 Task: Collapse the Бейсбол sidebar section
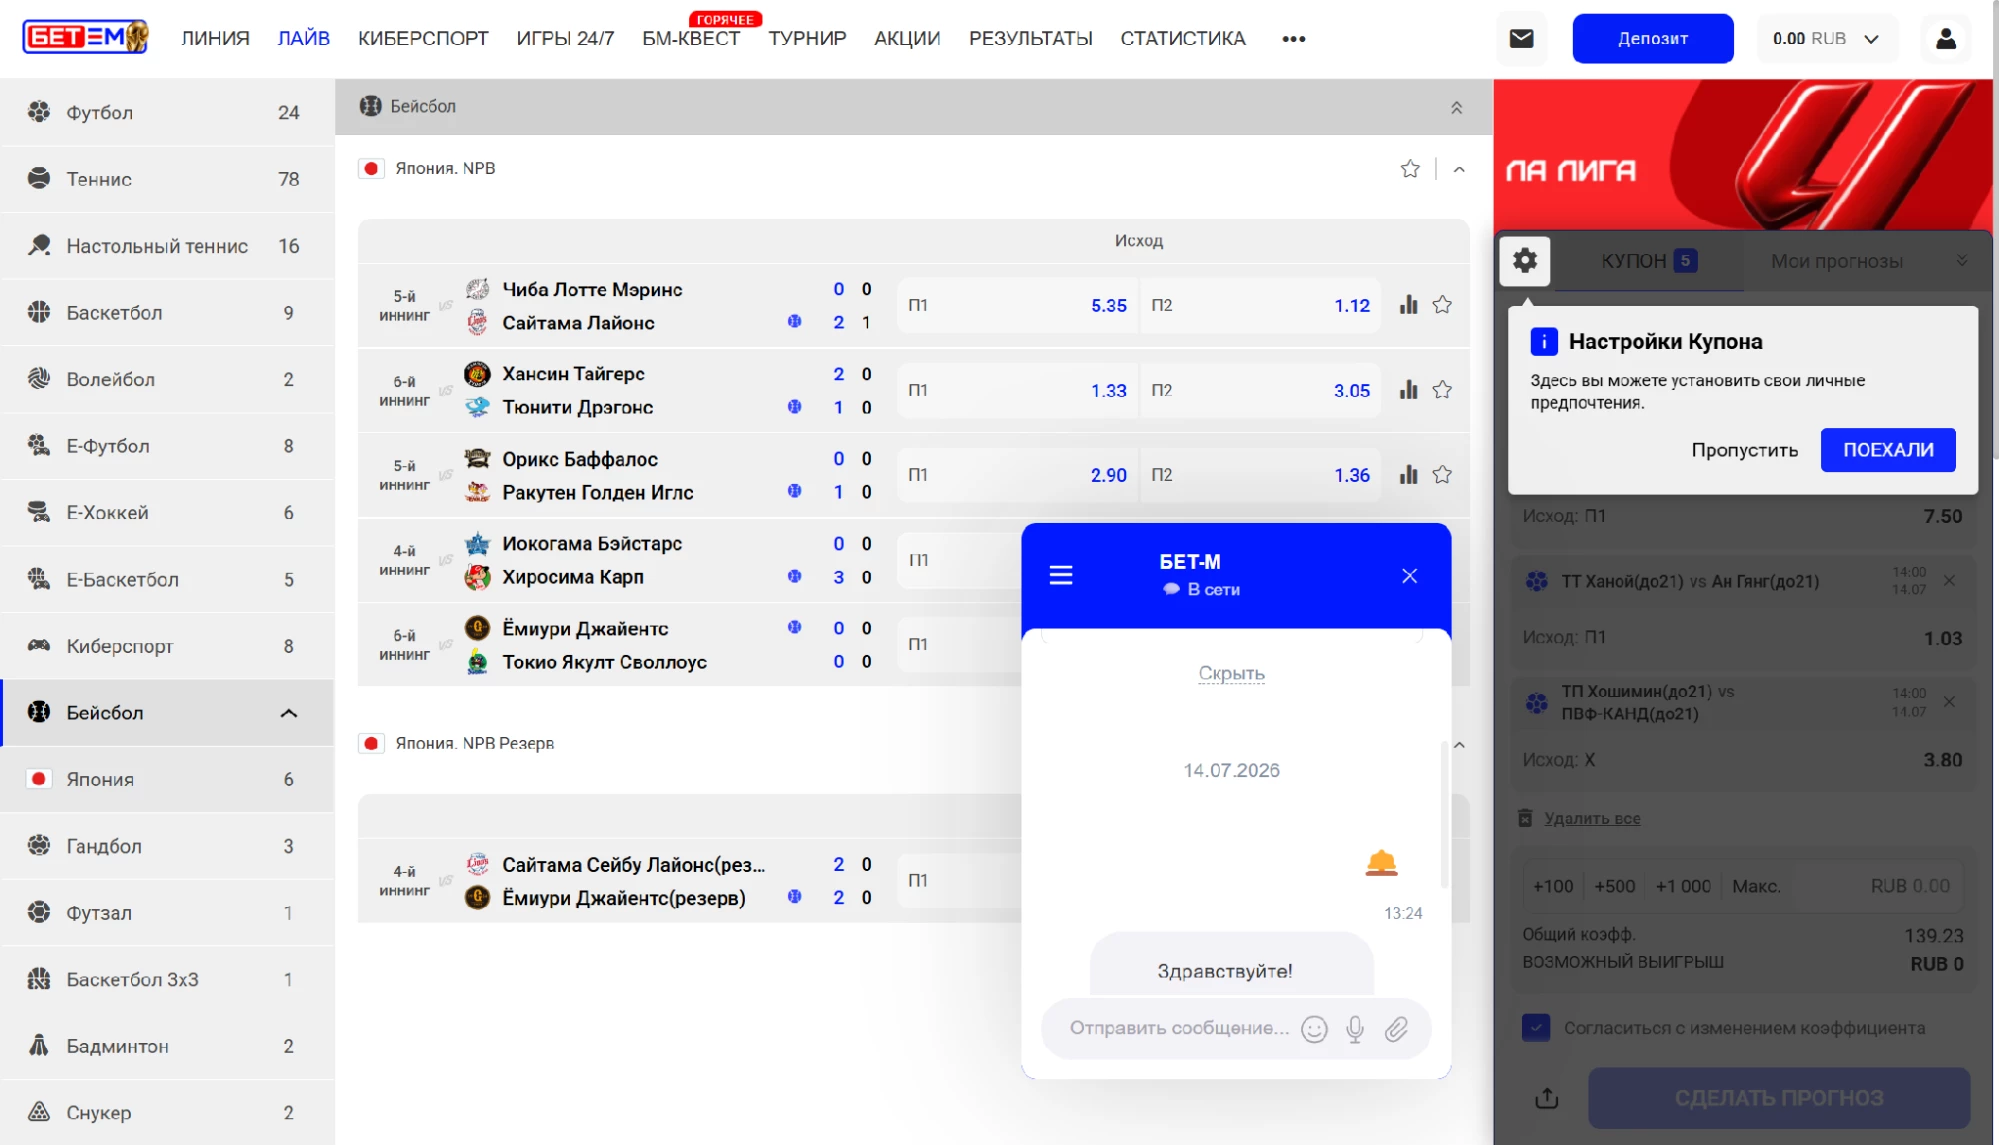[288, 713]
